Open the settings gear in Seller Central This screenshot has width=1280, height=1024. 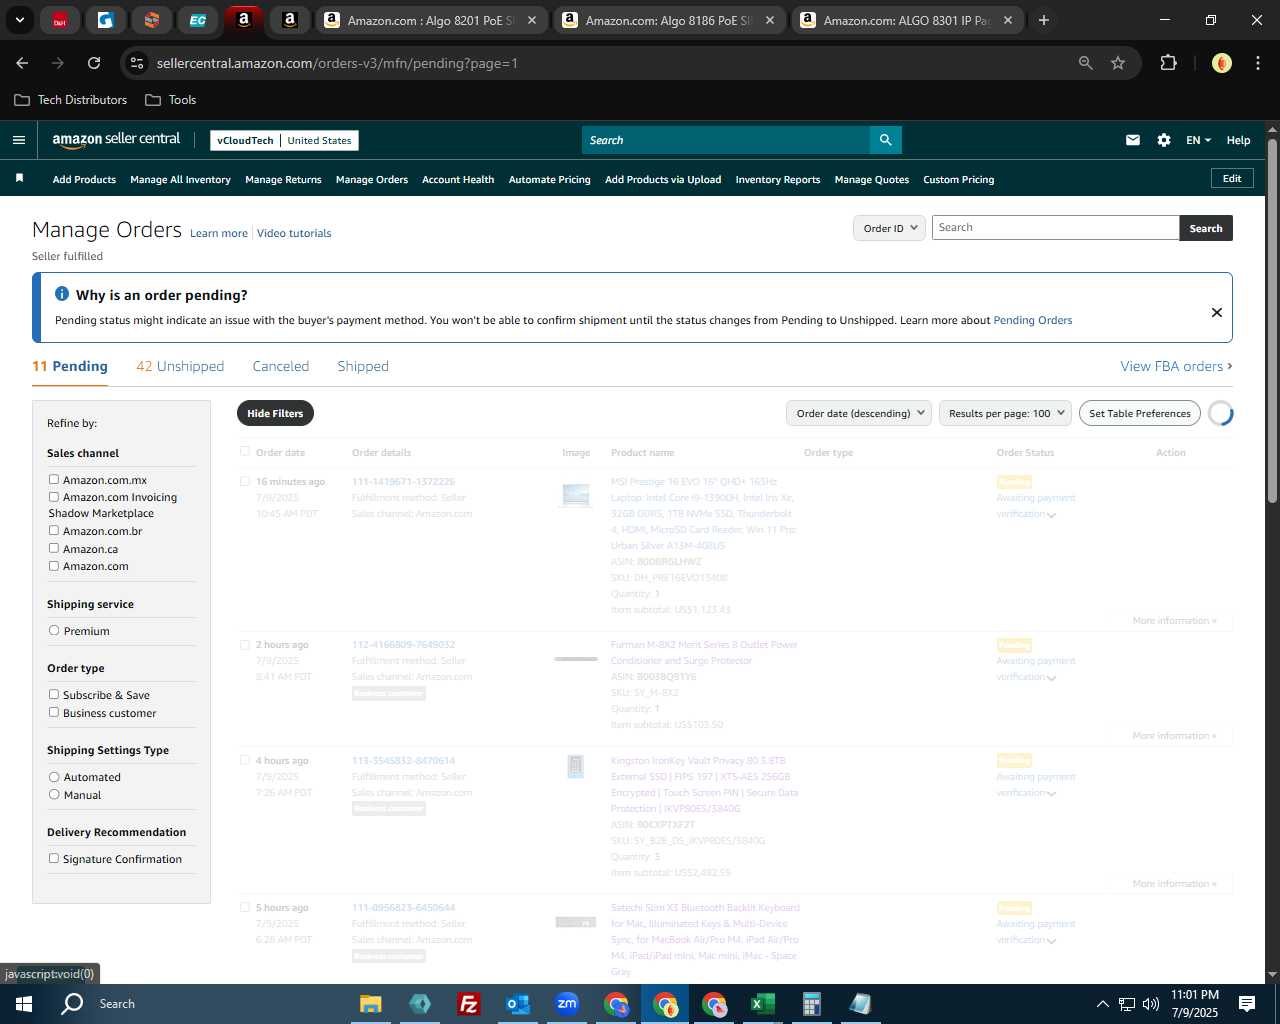[1164, 140]
